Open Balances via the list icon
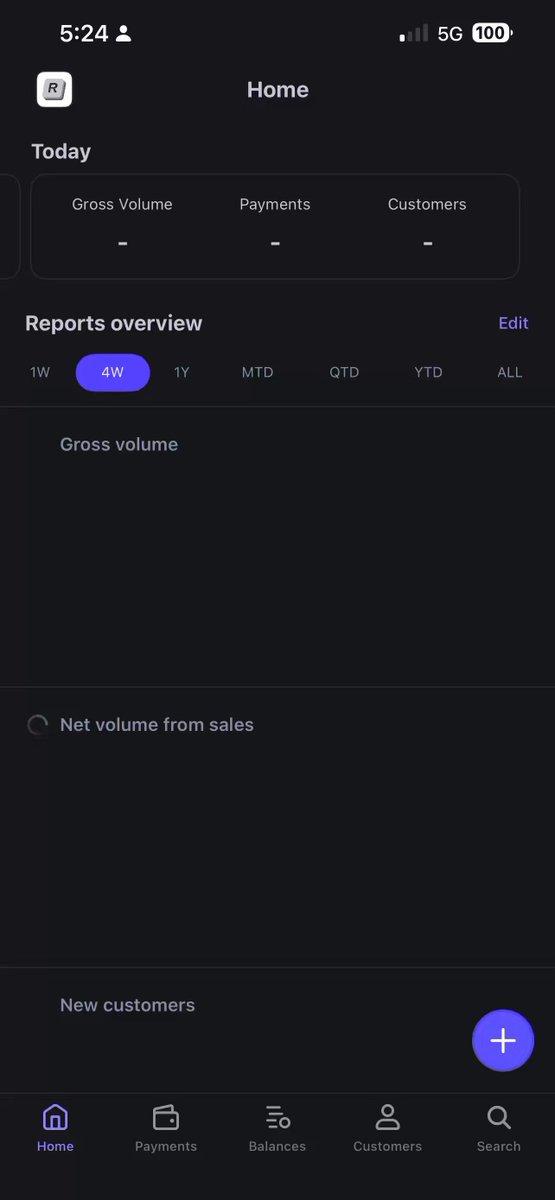The width and height of the screenshot is (555, 1200). click(x=277, y=1117)
